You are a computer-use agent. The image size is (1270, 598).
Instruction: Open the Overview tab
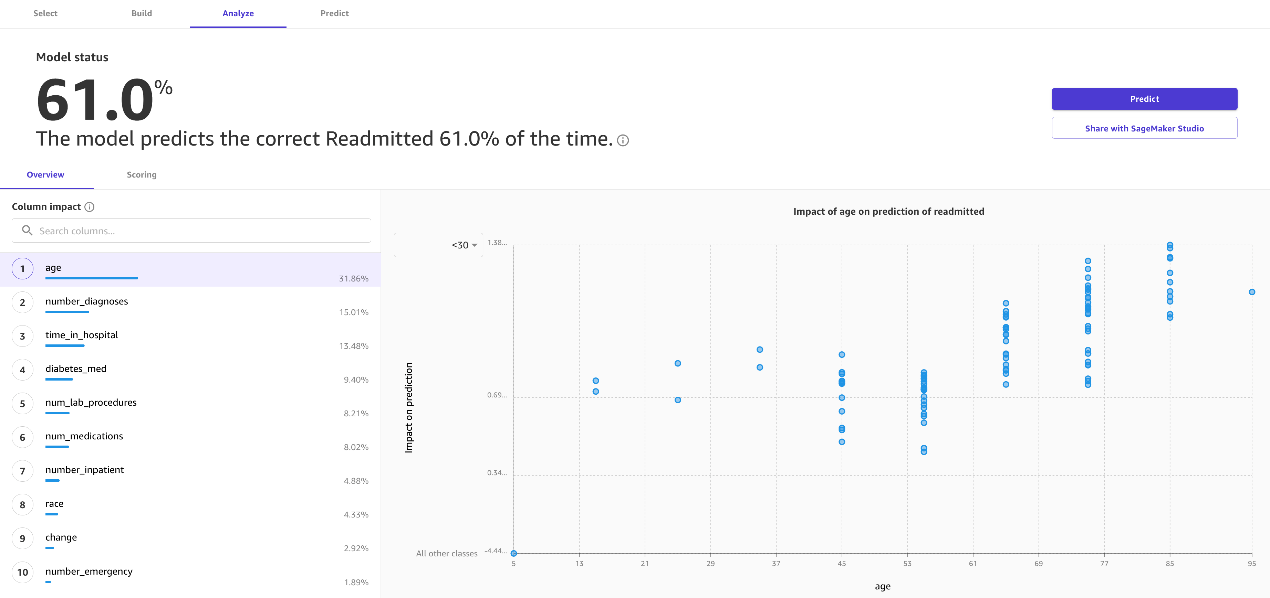pyautogui.click(x=46, y=175)
